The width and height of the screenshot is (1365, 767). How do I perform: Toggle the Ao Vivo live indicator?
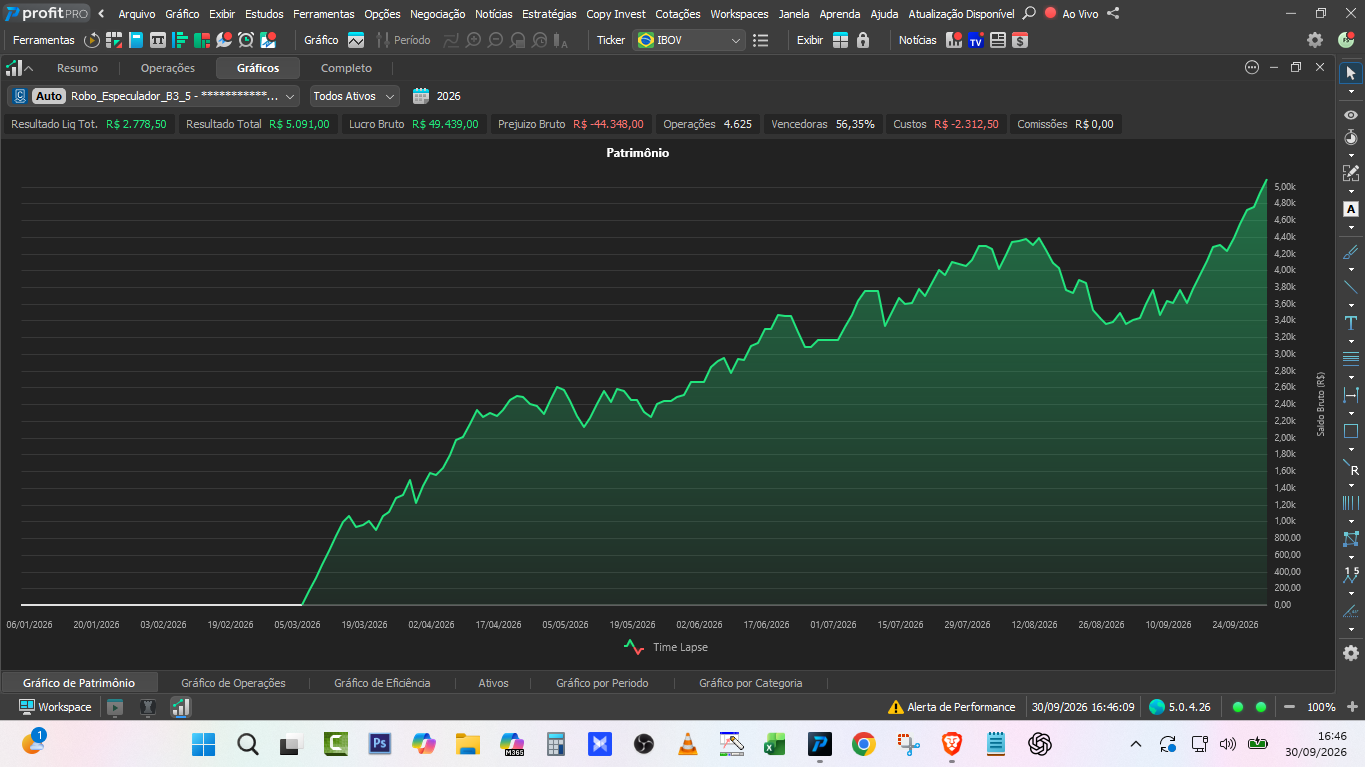(1071, 14)
